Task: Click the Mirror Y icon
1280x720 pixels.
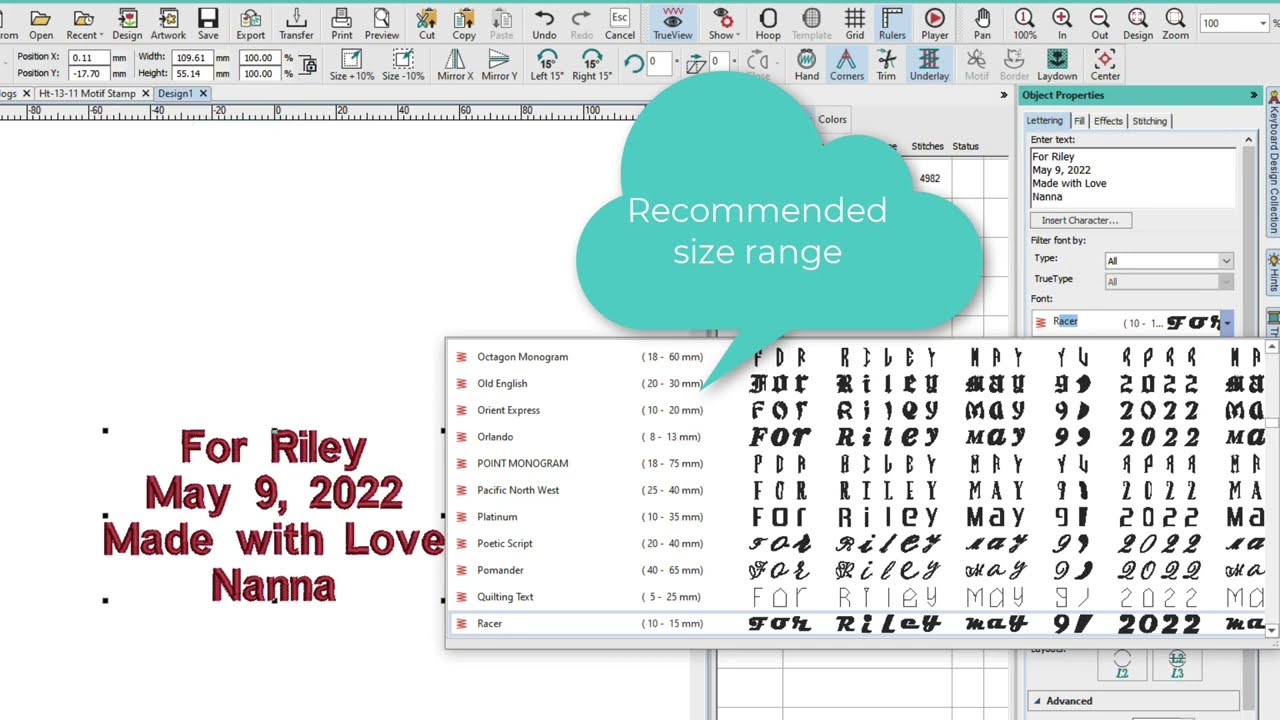Action: [499, 65]
